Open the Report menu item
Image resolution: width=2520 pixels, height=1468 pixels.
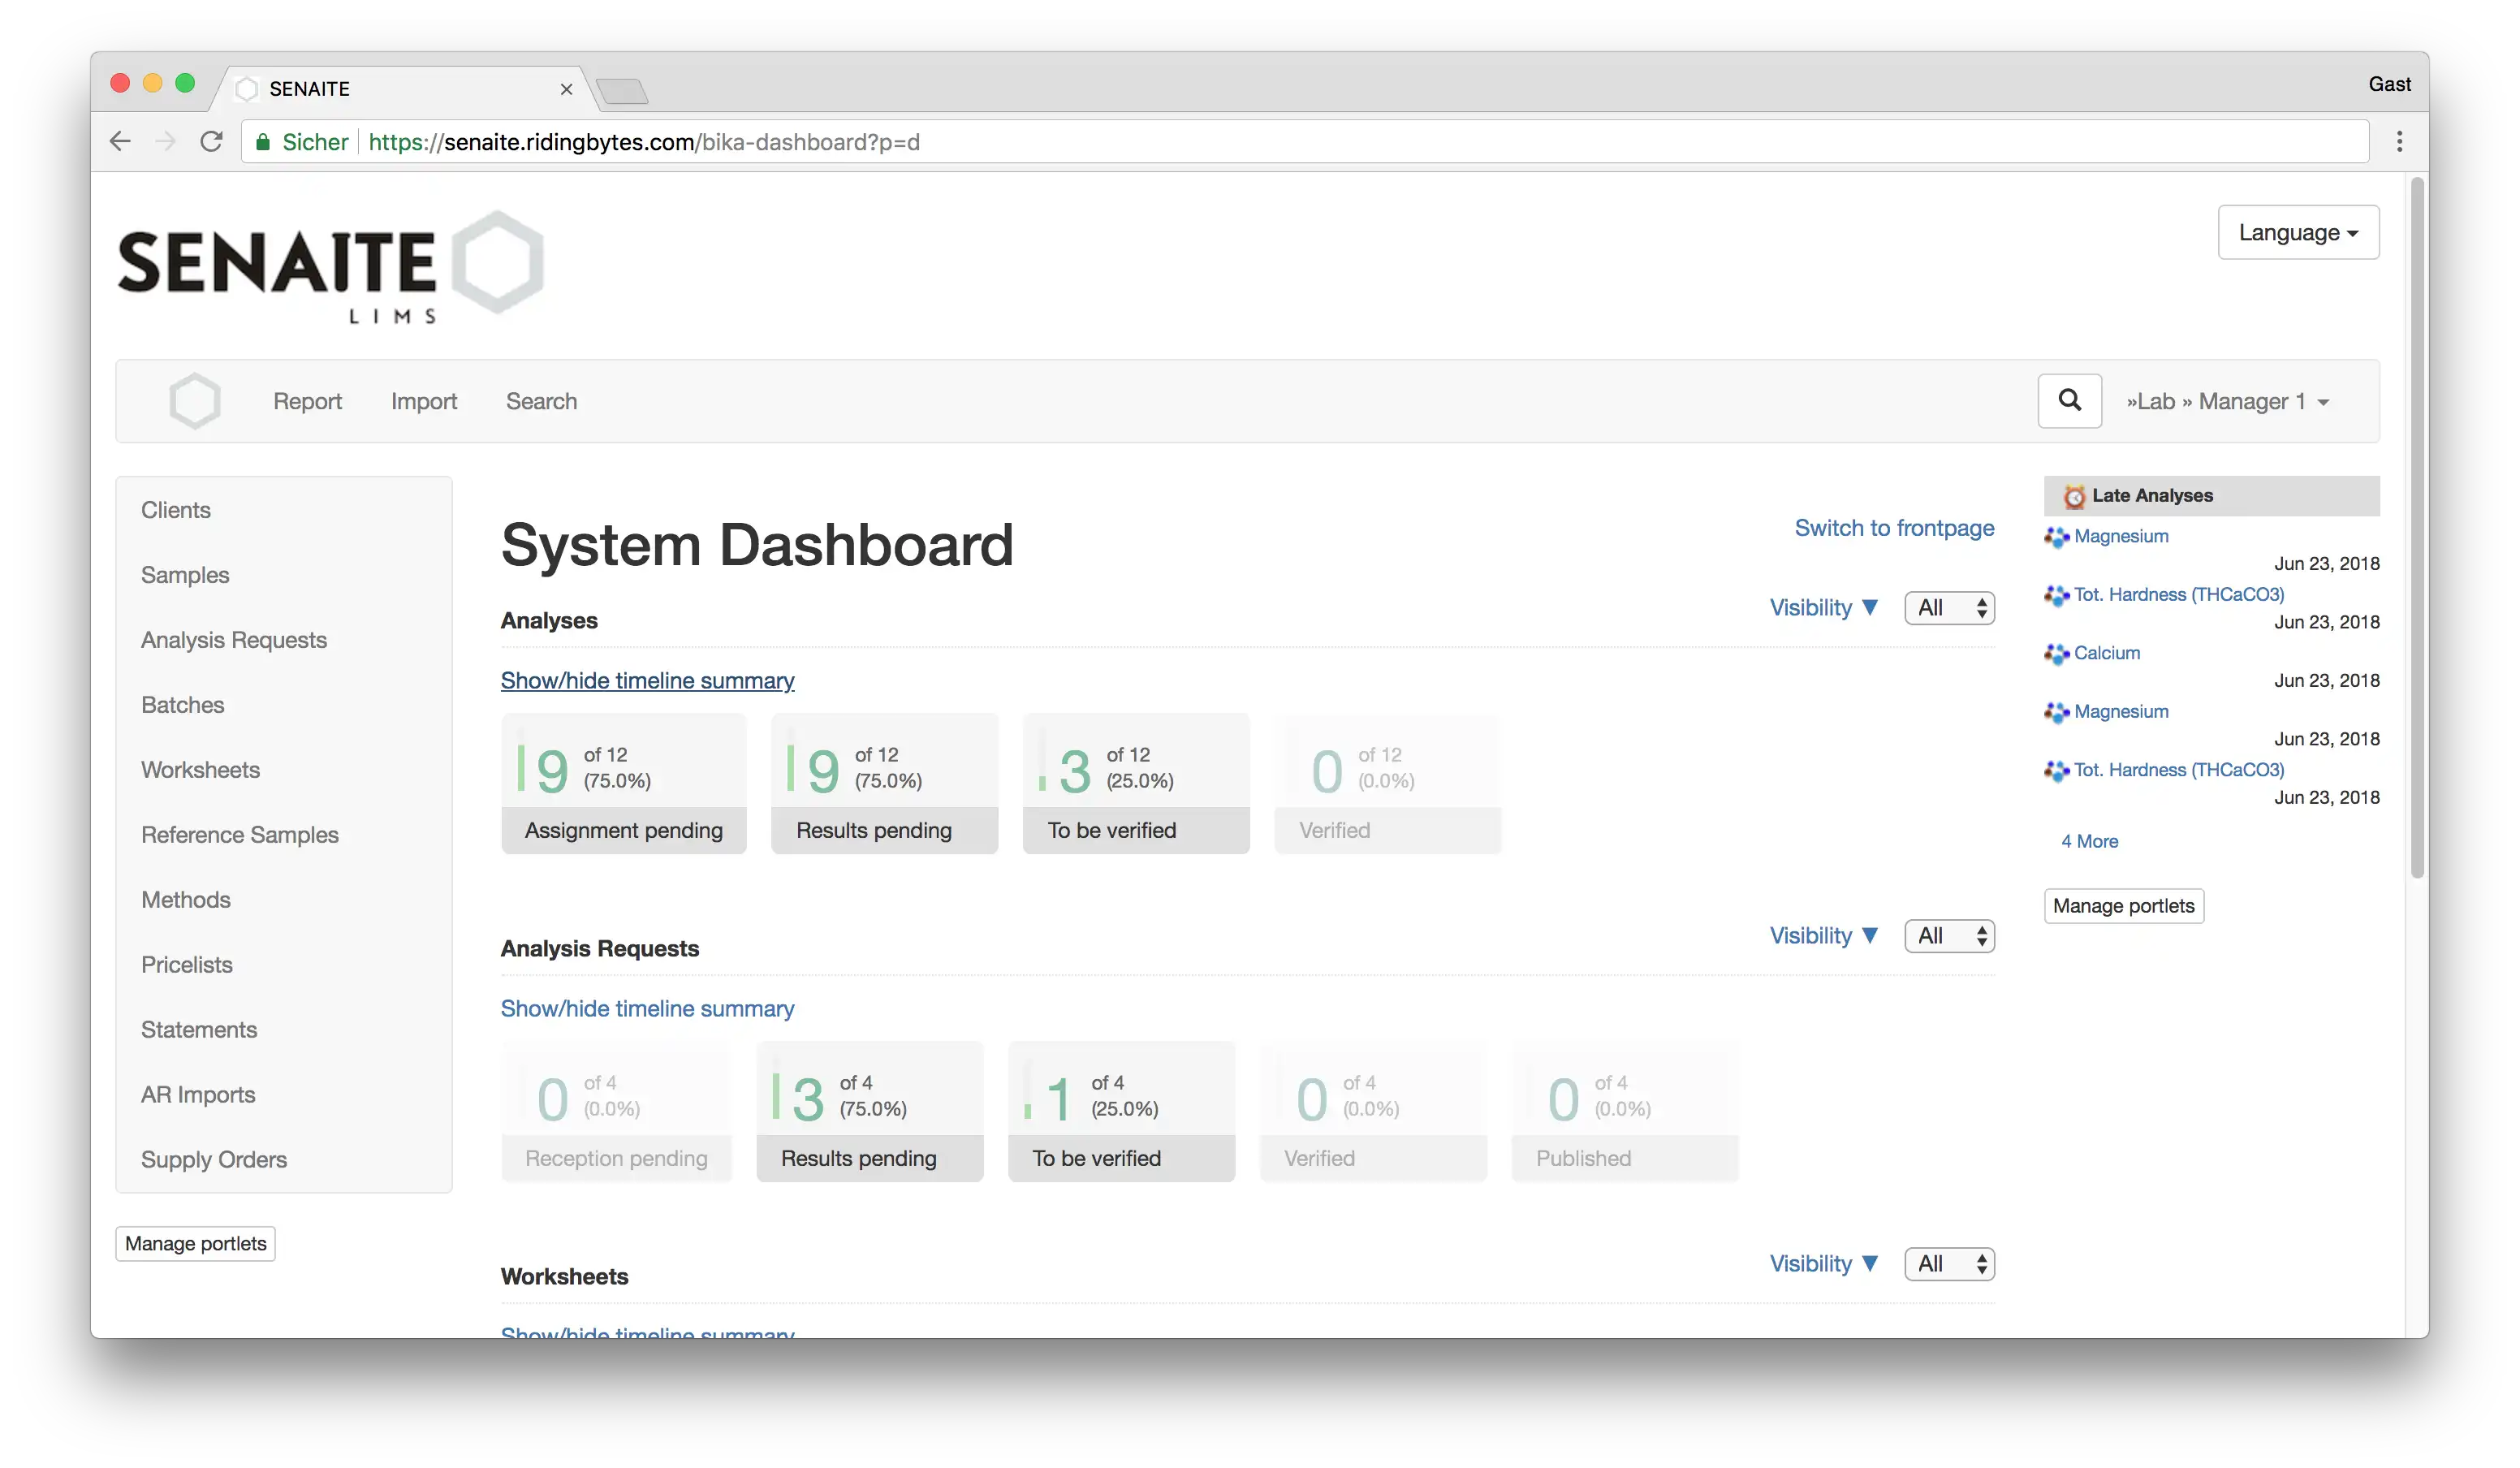308,400
